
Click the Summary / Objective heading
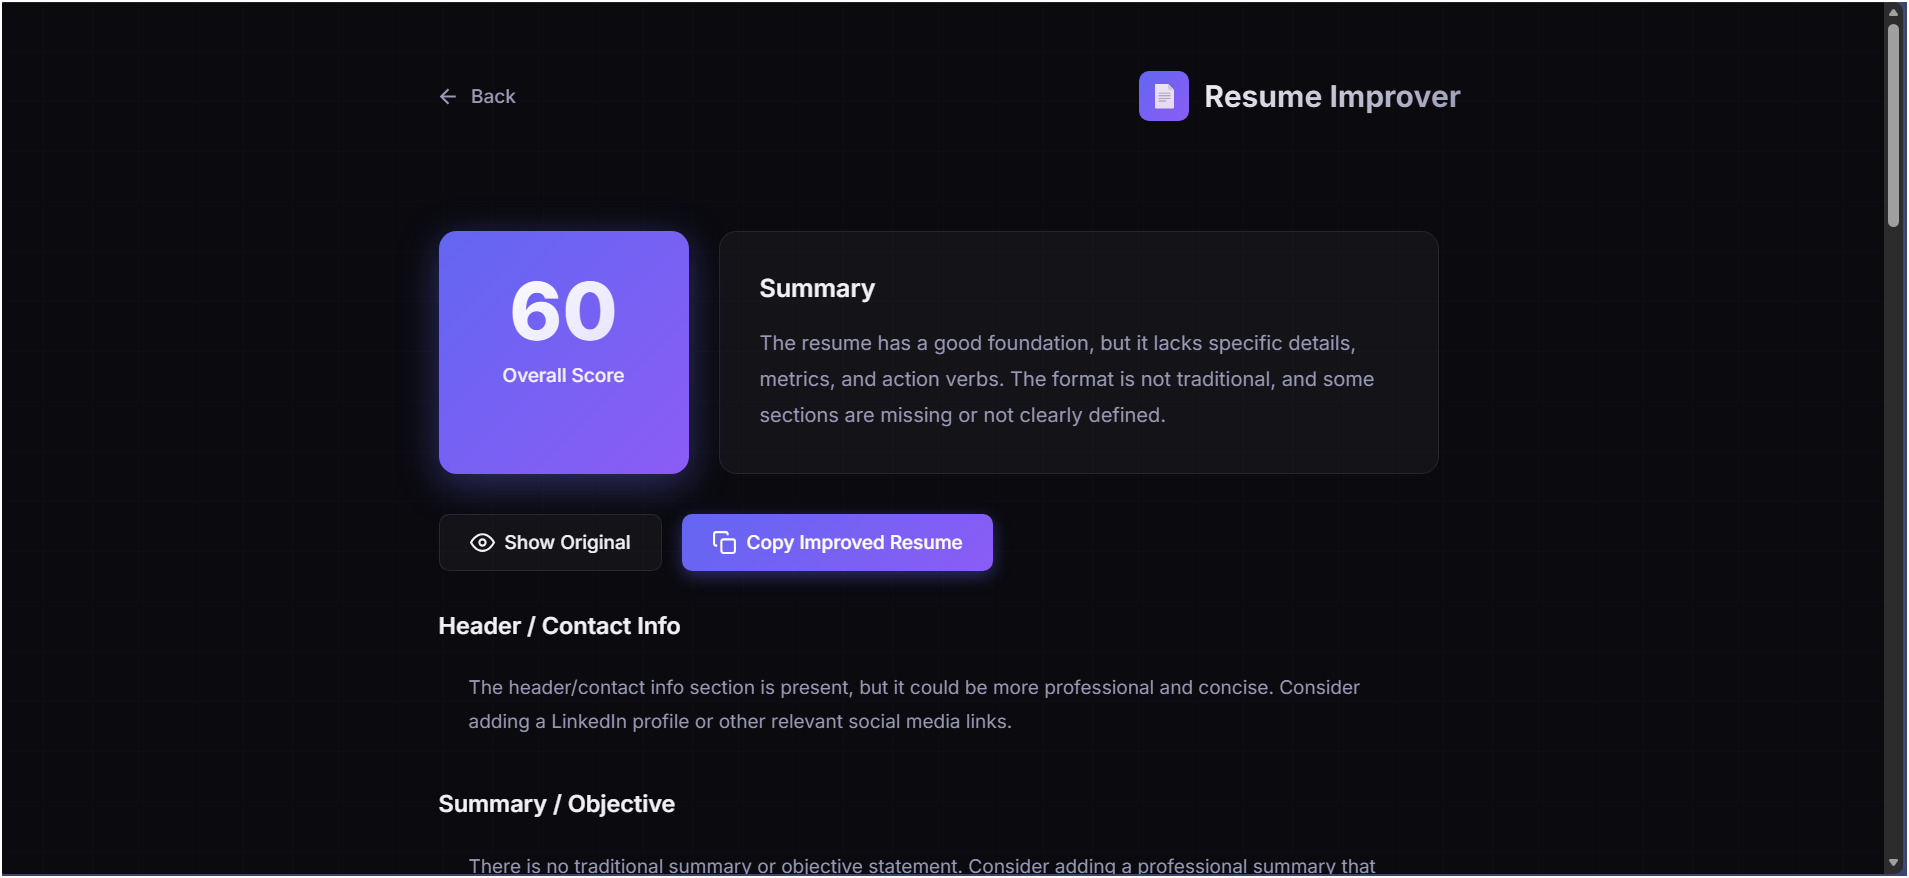556,804
